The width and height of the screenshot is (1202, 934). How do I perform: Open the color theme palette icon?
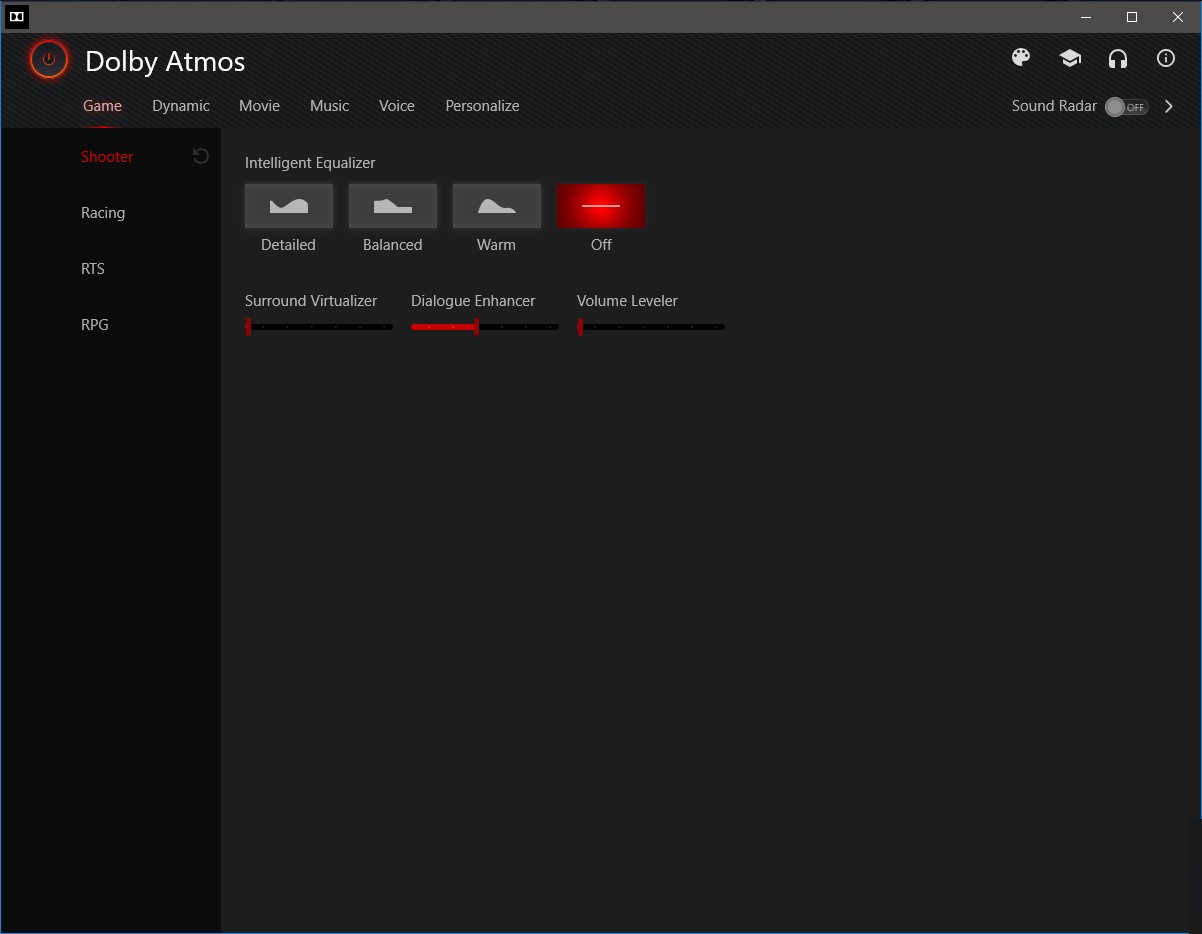(x=1021, y=58)
